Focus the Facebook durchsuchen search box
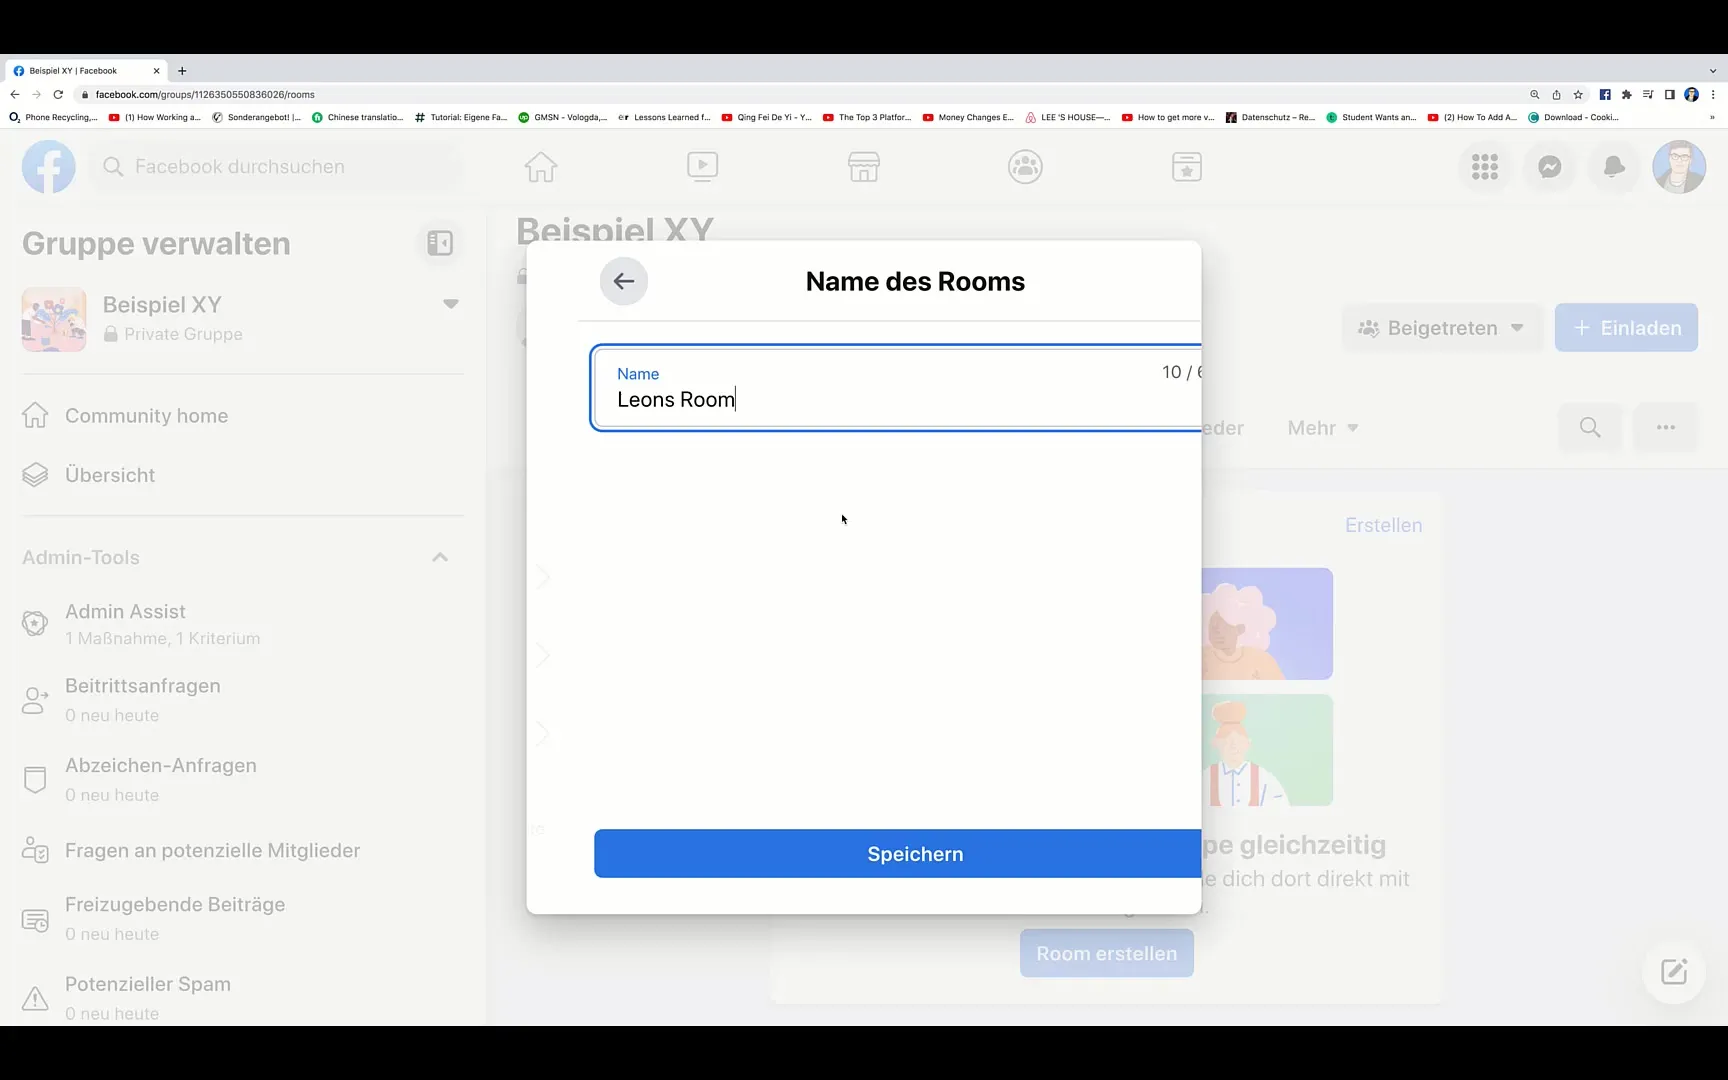Image resolution: width=1728 pixels, height=1080 pixels. click(x=280, y=167)
